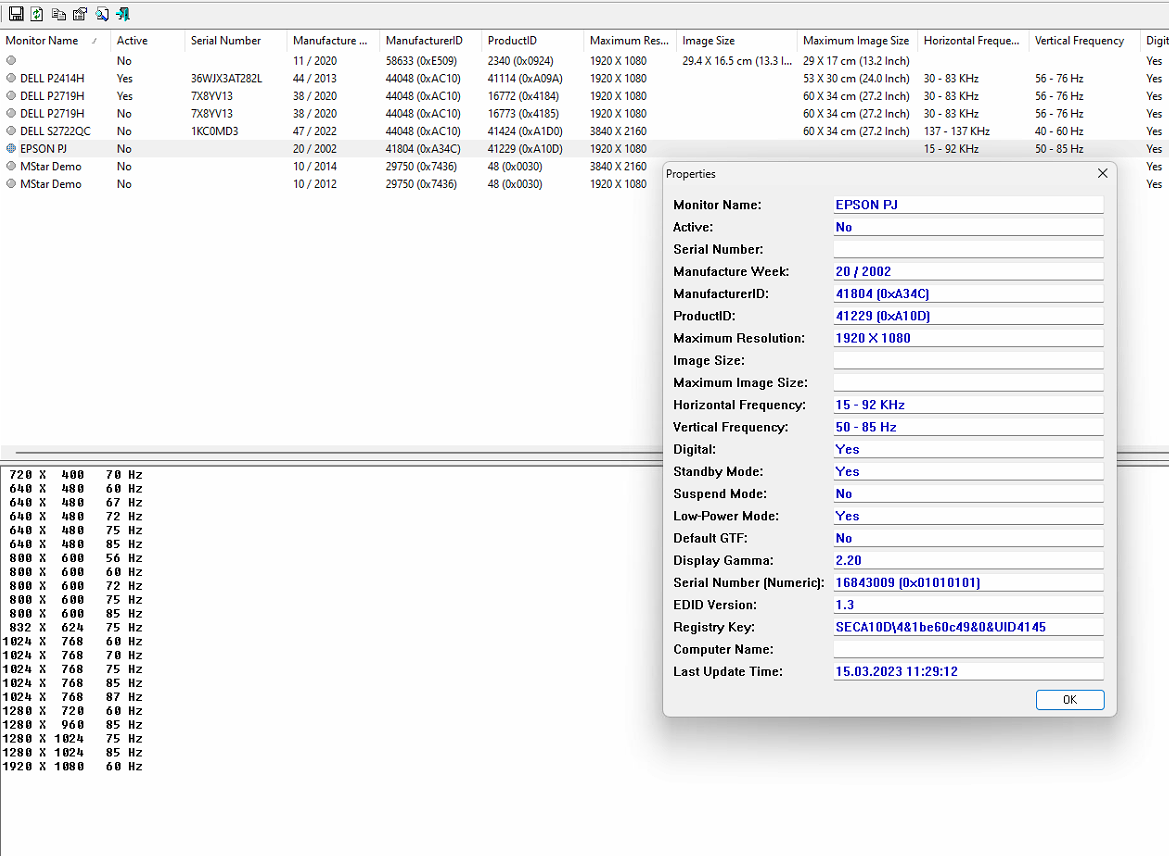Click the Display Gamma field 2.20

click(968, 560)
